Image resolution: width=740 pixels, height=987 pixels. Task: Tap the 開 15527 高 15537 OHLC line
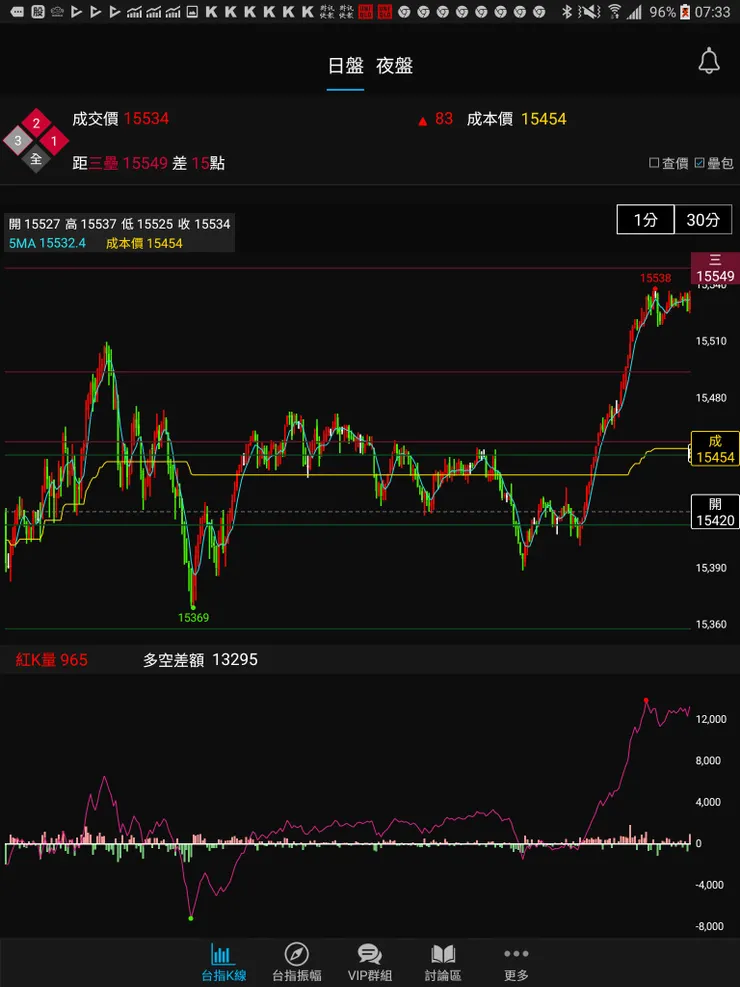point(120,224)
